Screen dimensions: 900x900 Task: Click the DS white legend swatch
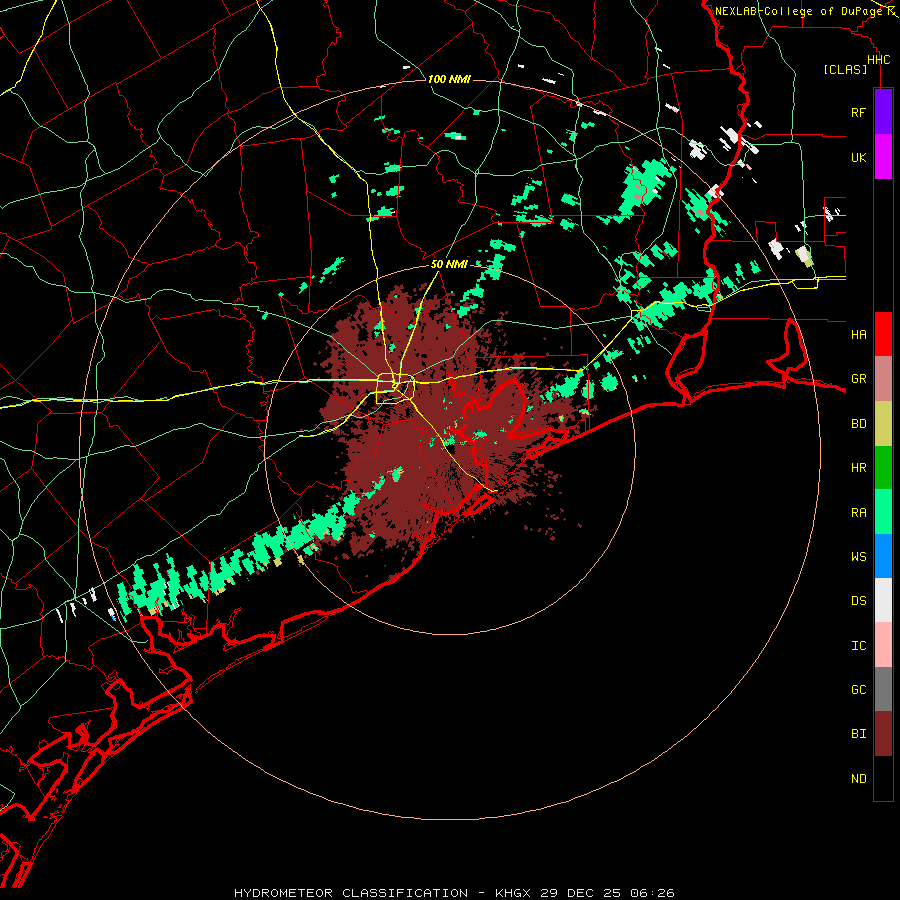tap(883, 600)
